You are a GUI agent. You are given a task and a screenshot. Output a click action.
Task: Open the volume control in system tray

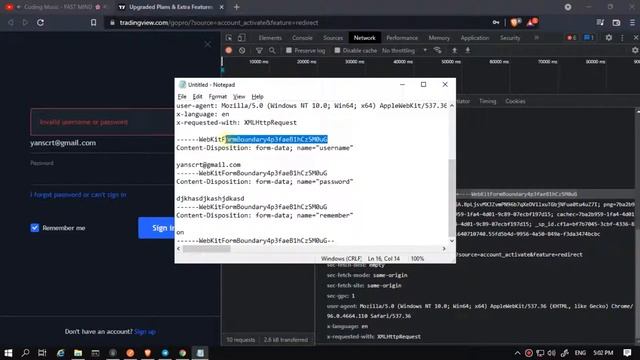pyautogui.click(x=552, y=353)
